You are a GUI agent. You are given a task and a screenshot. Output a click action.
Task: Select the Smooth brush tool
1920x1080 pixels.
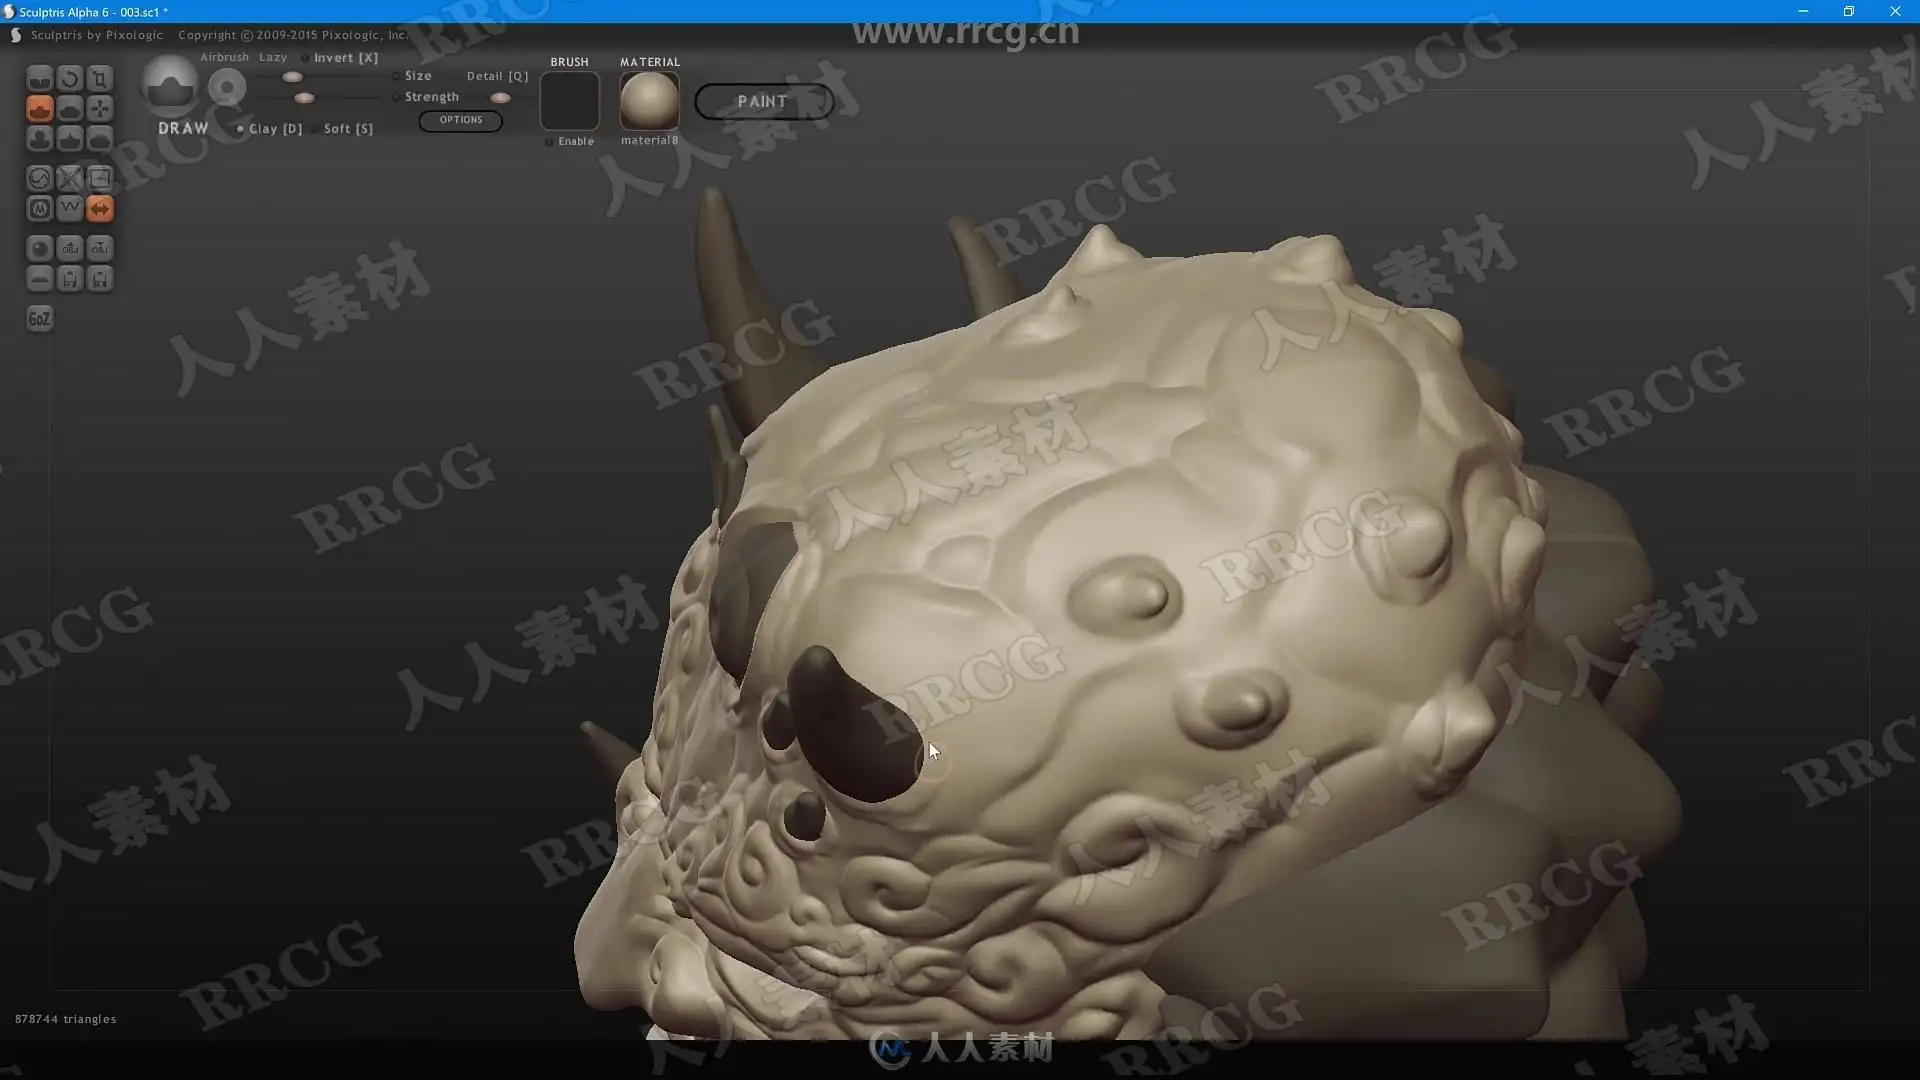tap(100, 139)
